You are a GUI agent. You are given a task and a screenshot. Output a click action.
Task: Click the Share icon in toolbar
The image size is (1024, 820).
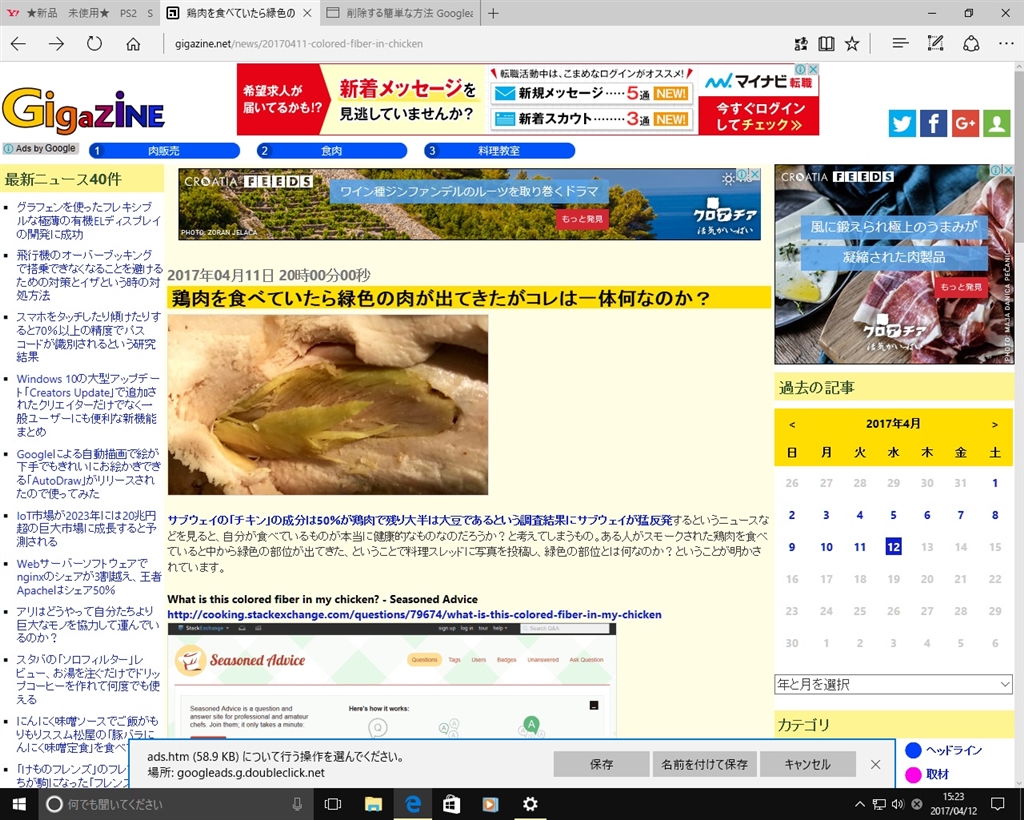[971, 44]
